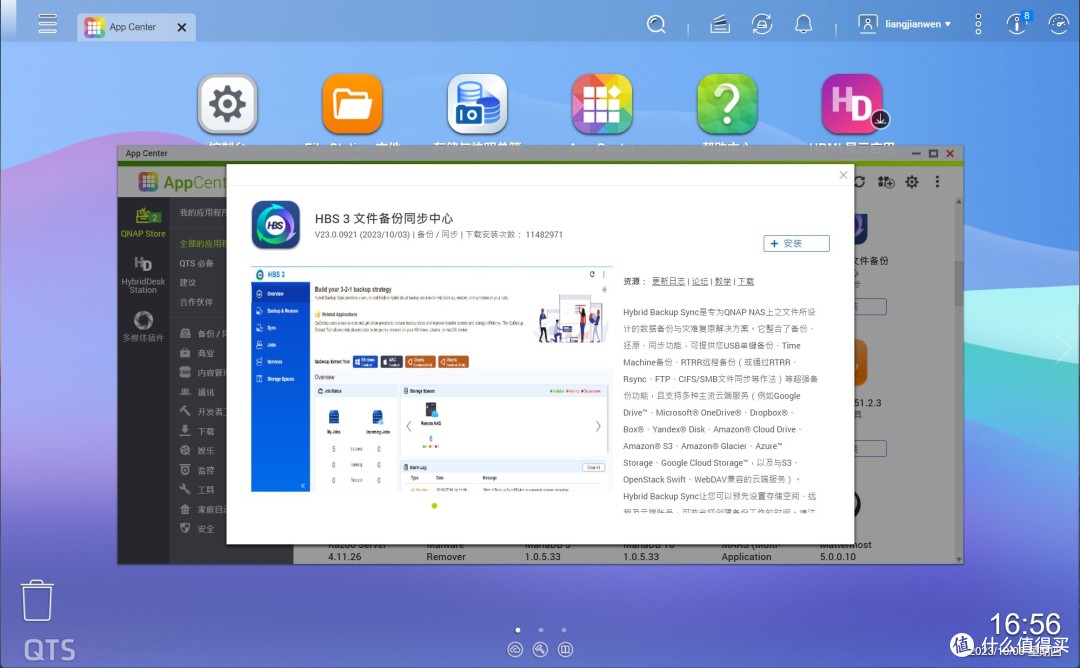
Task: Open the App Center three-dot more menu
Action: (x=937, y=182)
